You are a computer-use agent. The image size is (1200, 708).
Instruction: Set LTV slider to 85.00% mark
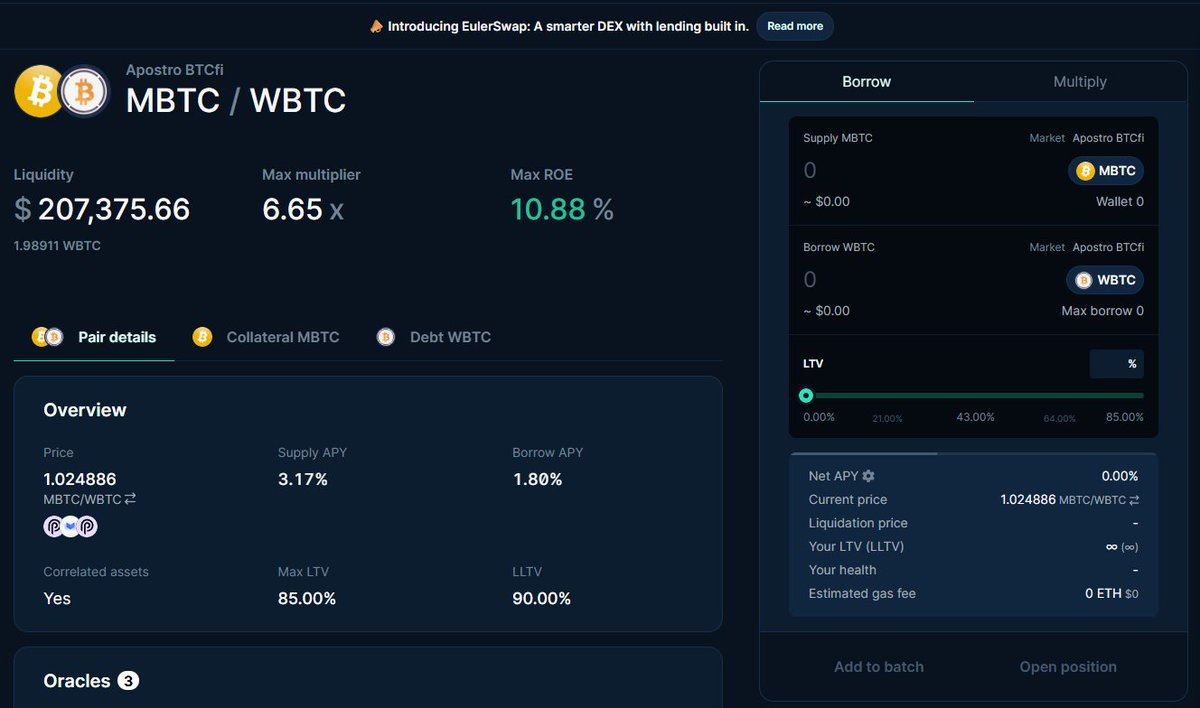click(x=1124, y=417)
